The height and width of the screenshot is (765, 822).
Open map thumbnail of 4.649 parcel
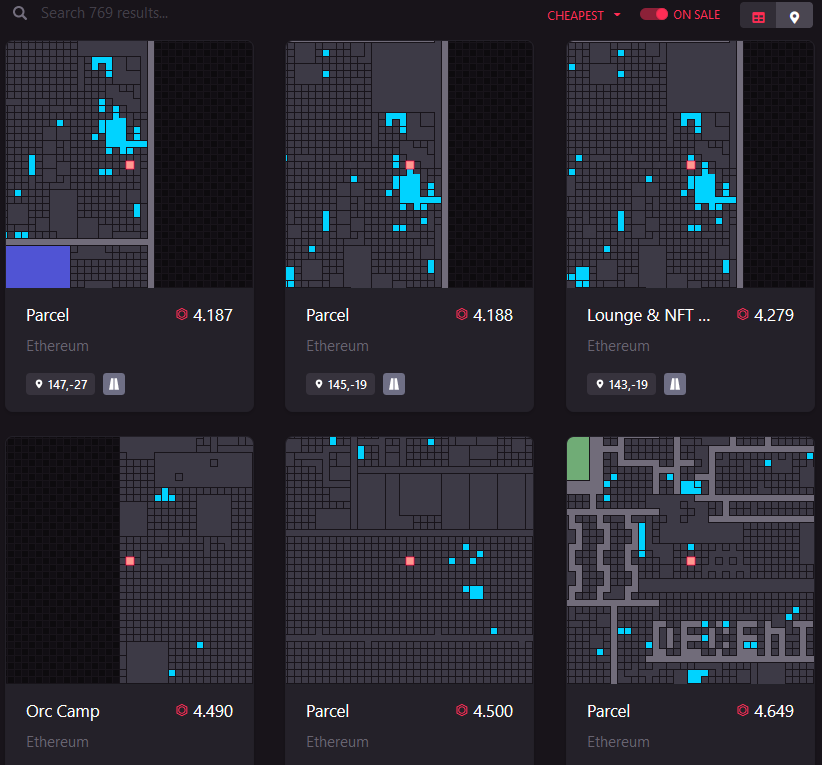point(690,560)
